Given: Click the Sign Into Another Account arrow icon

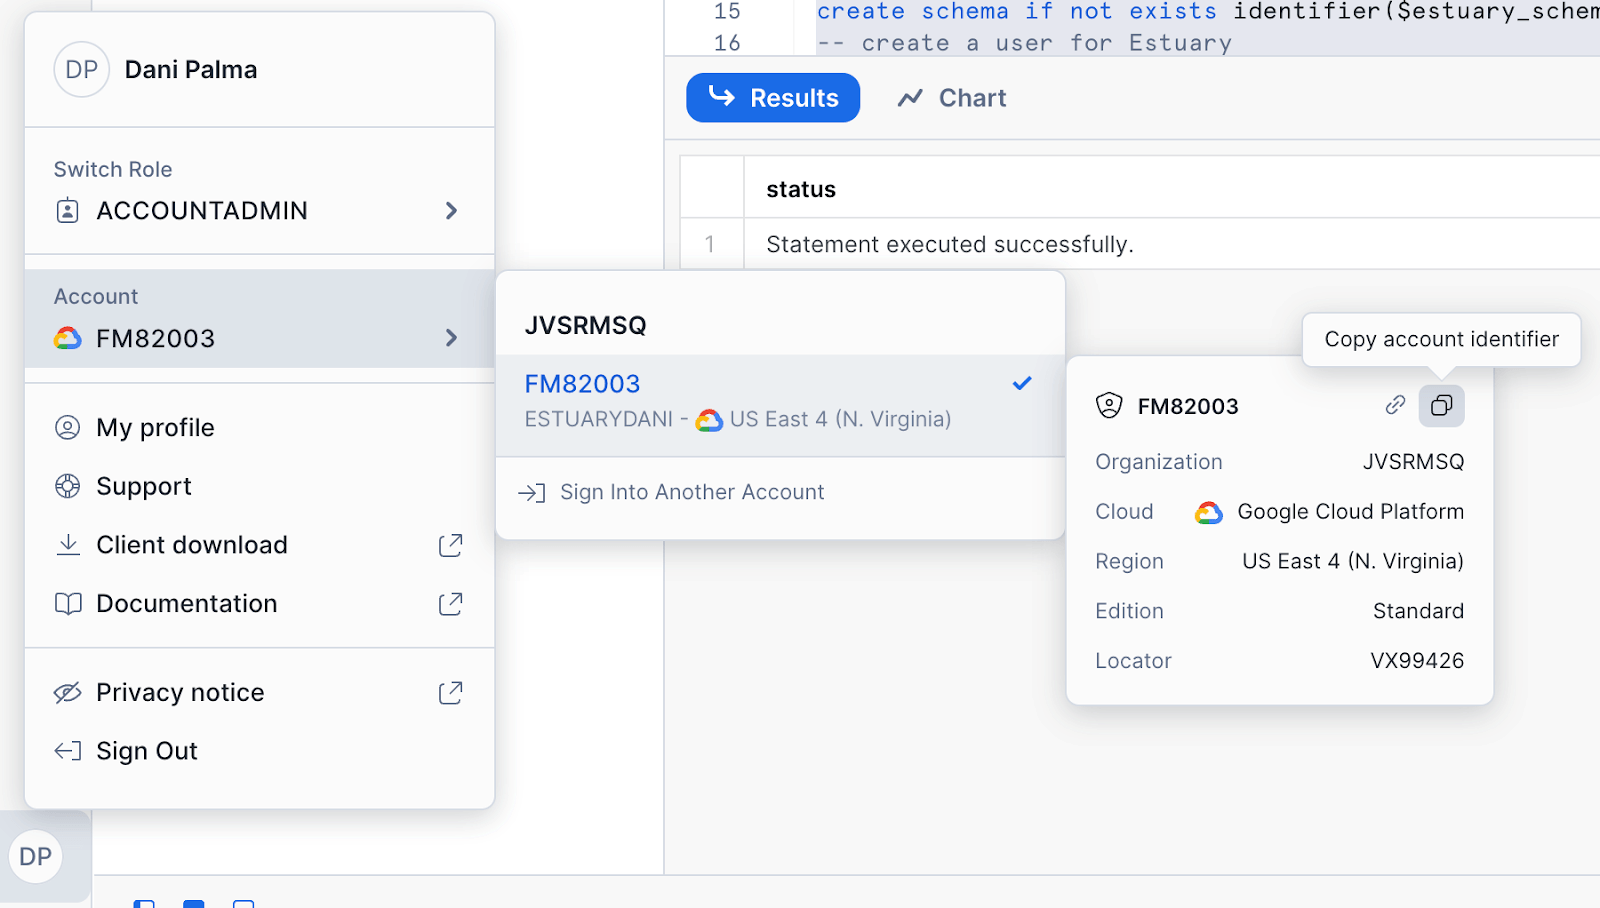Looking at the screenshot, I should tap(532, 492).
